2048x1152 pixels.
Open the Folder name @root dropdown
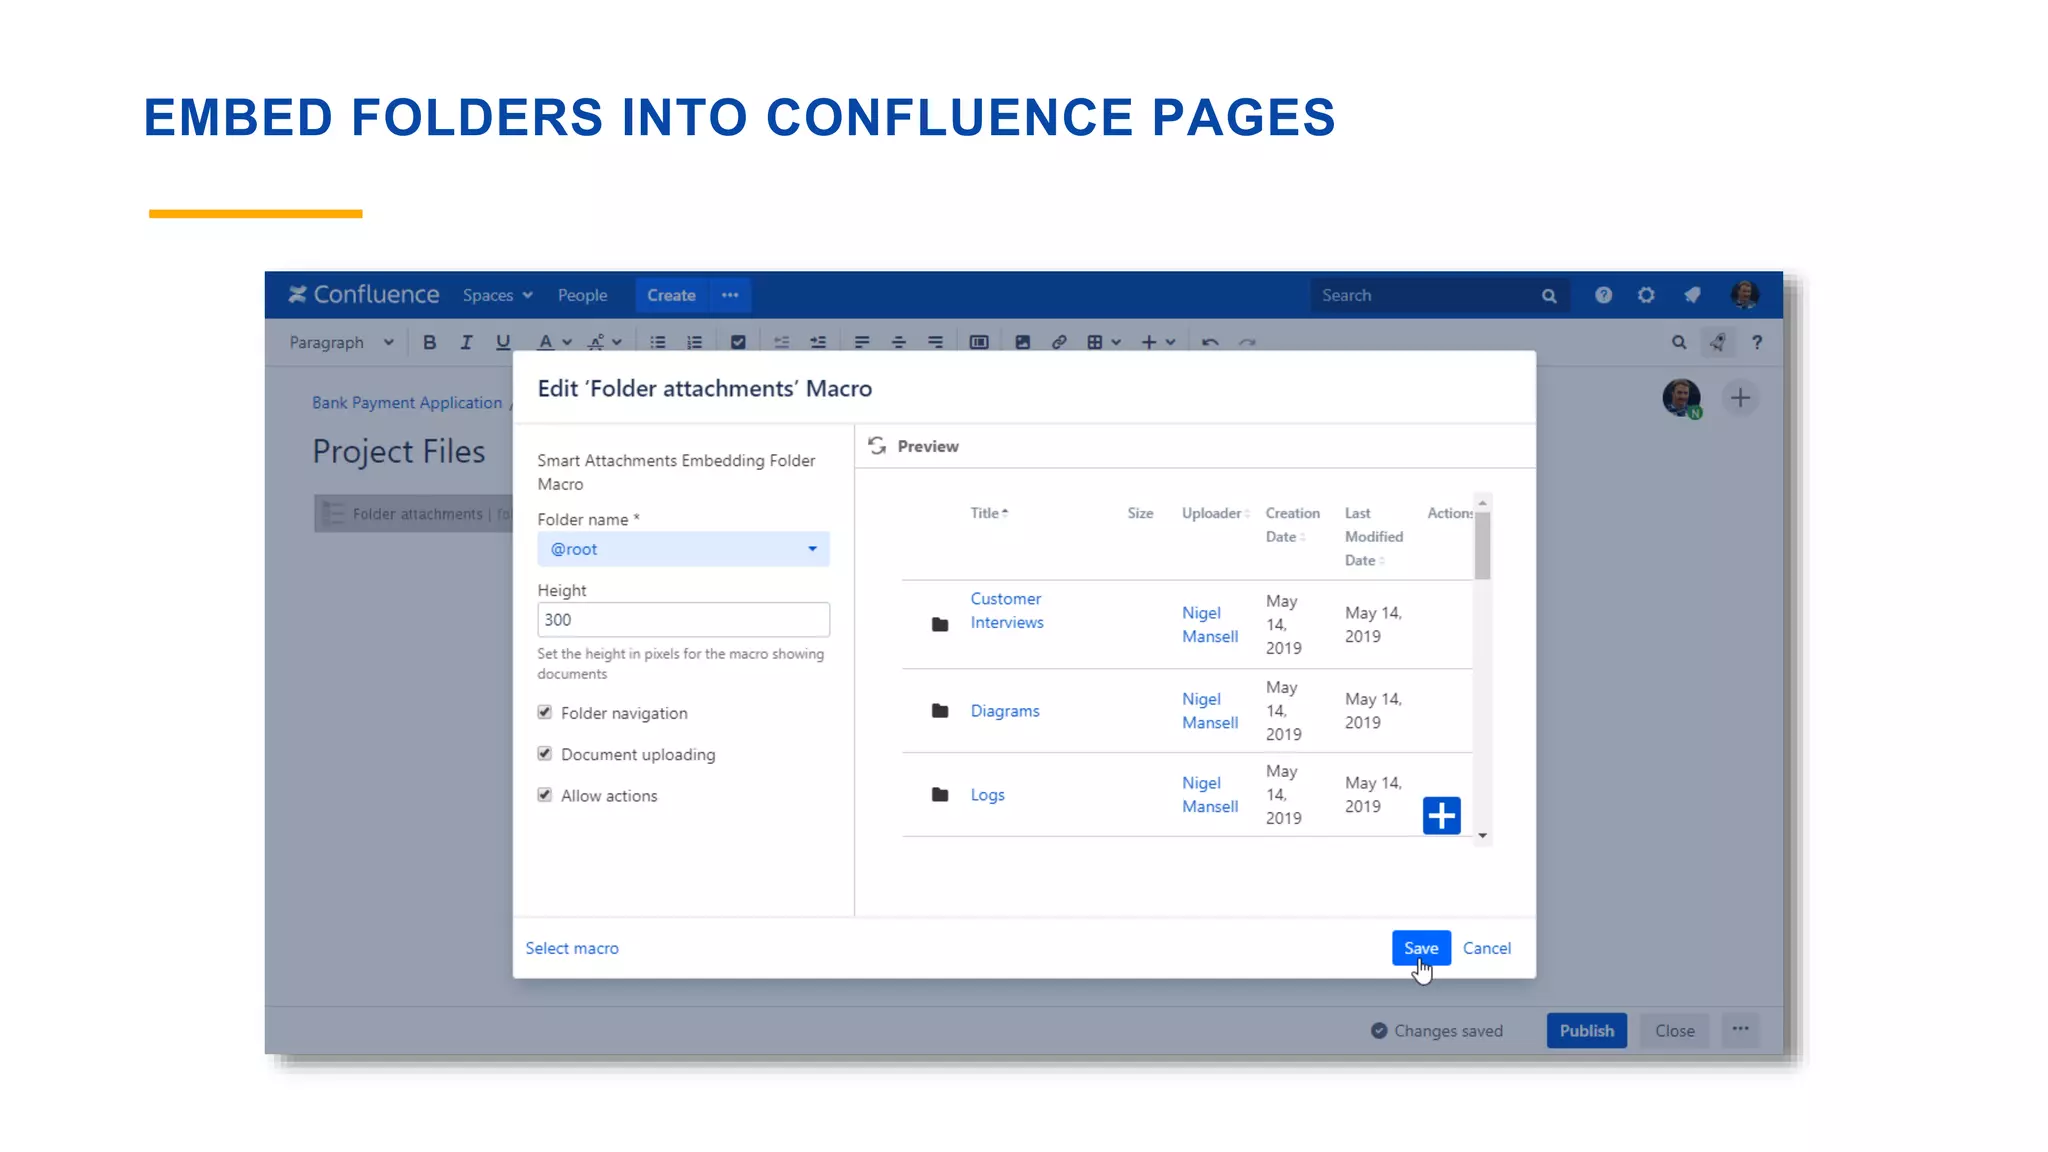tap(683, 549)
